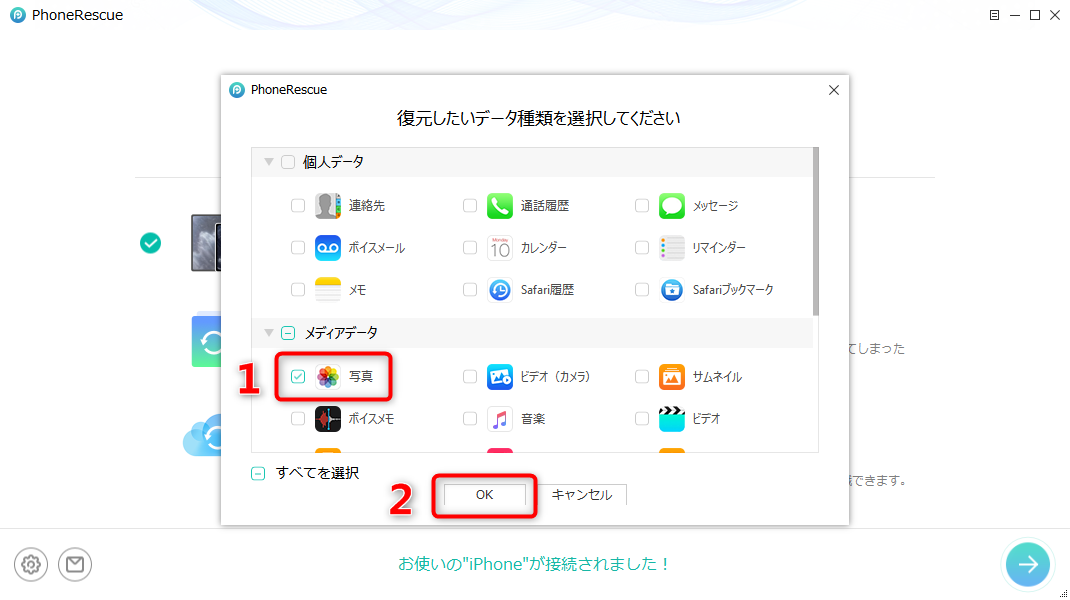Image resolution: width=1070 pixels, height=600 pixels.
Task: Toggle the 個人データ group checkbox
Action: pyautogui.click(x=288, y=162)
